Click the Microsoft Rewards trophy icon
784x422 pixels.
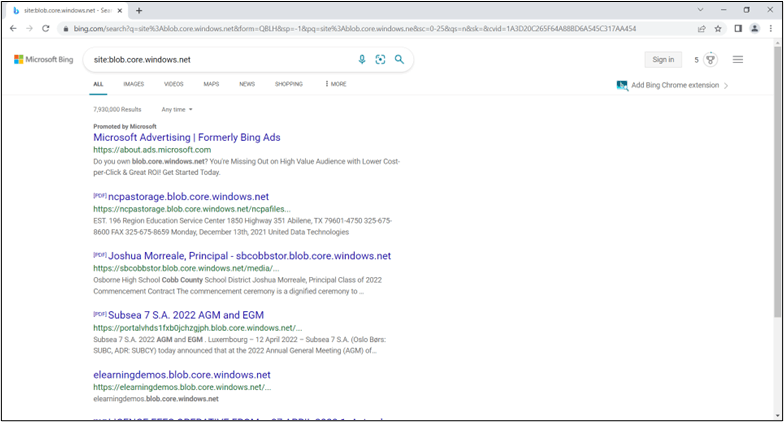click(x=710, y=60)
